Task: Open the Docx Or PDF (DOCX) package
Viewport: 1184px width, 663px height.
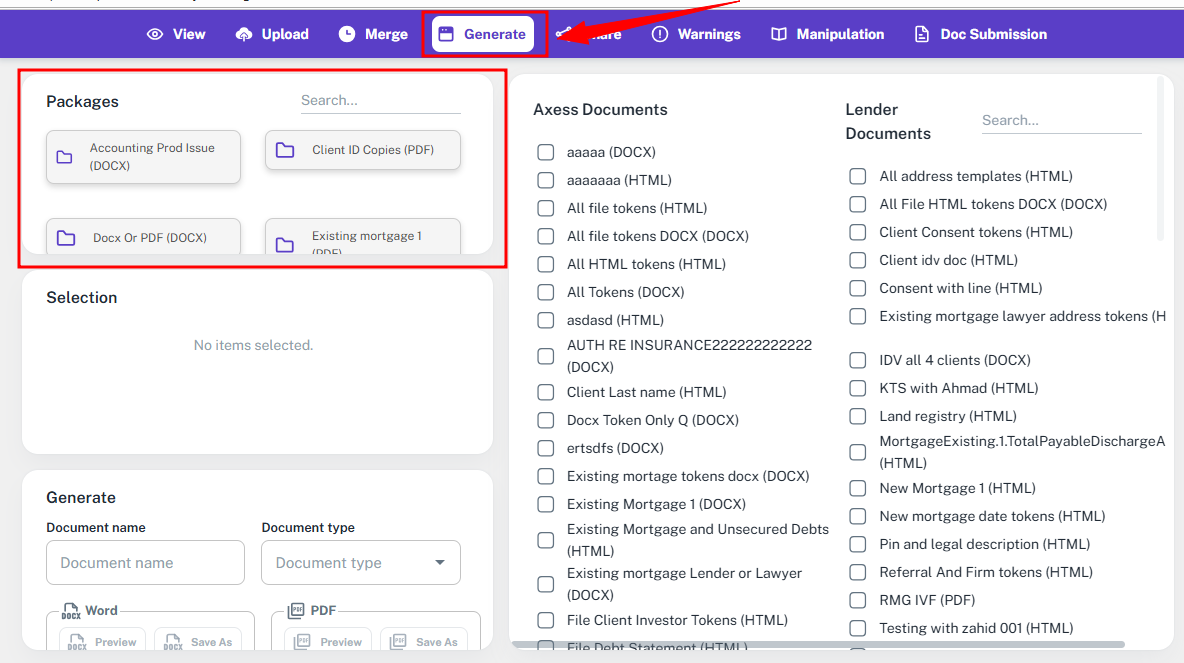Action: click(x=143, y=238)
